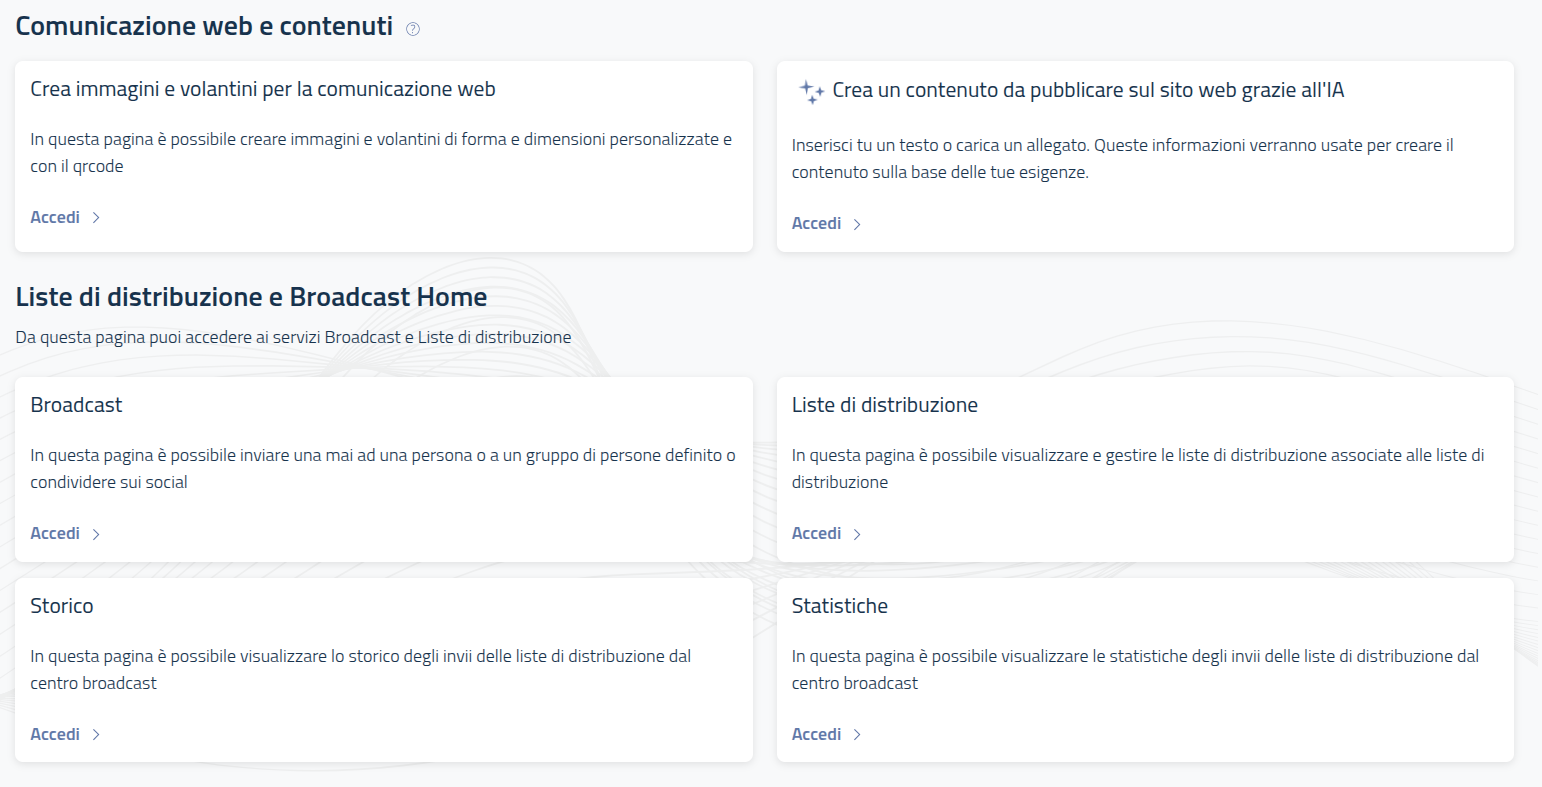Screen dimensions: 1542x787
Task: Select the Broadcast card title
Action: (x=76, y=405)
